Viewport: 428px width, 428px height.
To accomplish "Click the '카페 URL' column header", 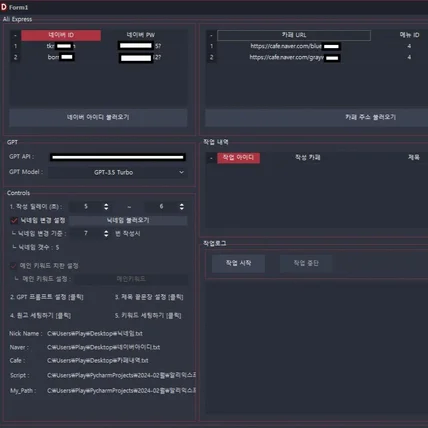I will pyautogui.click(x=294, y=35).
